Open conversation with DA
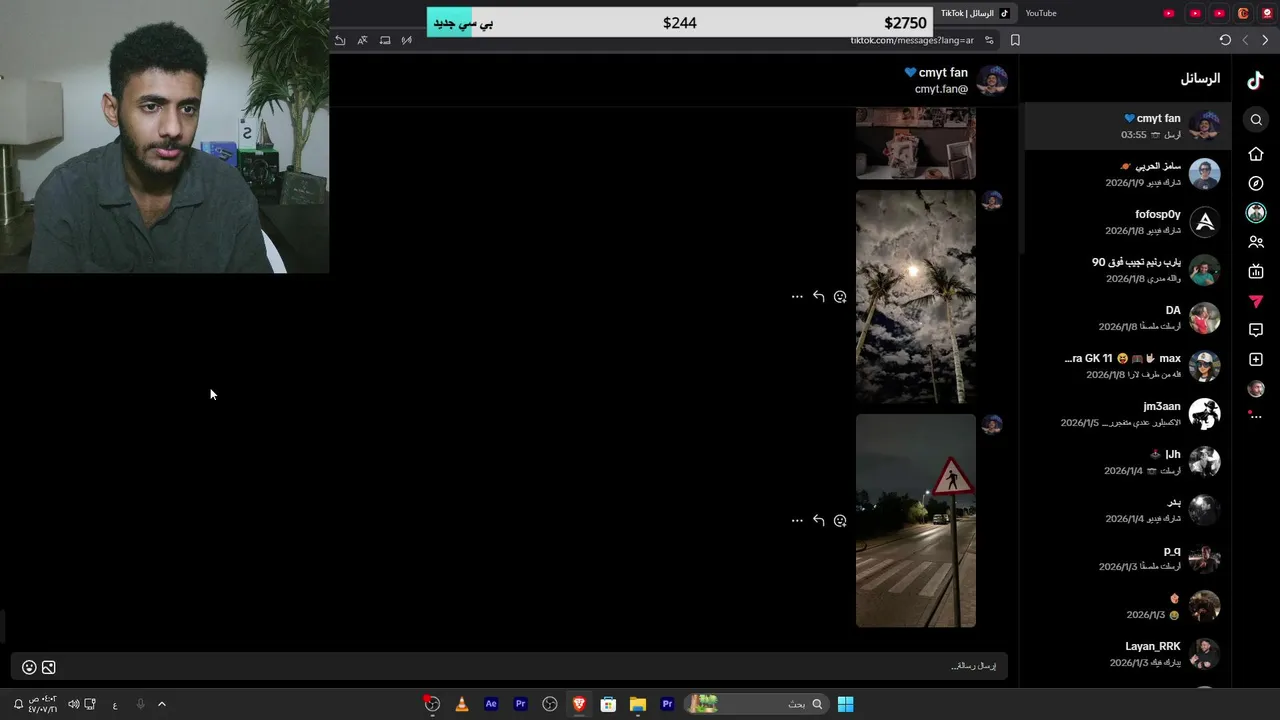Image resolution: width=1280 pixels, height=720 pixels. [1127, 318]
